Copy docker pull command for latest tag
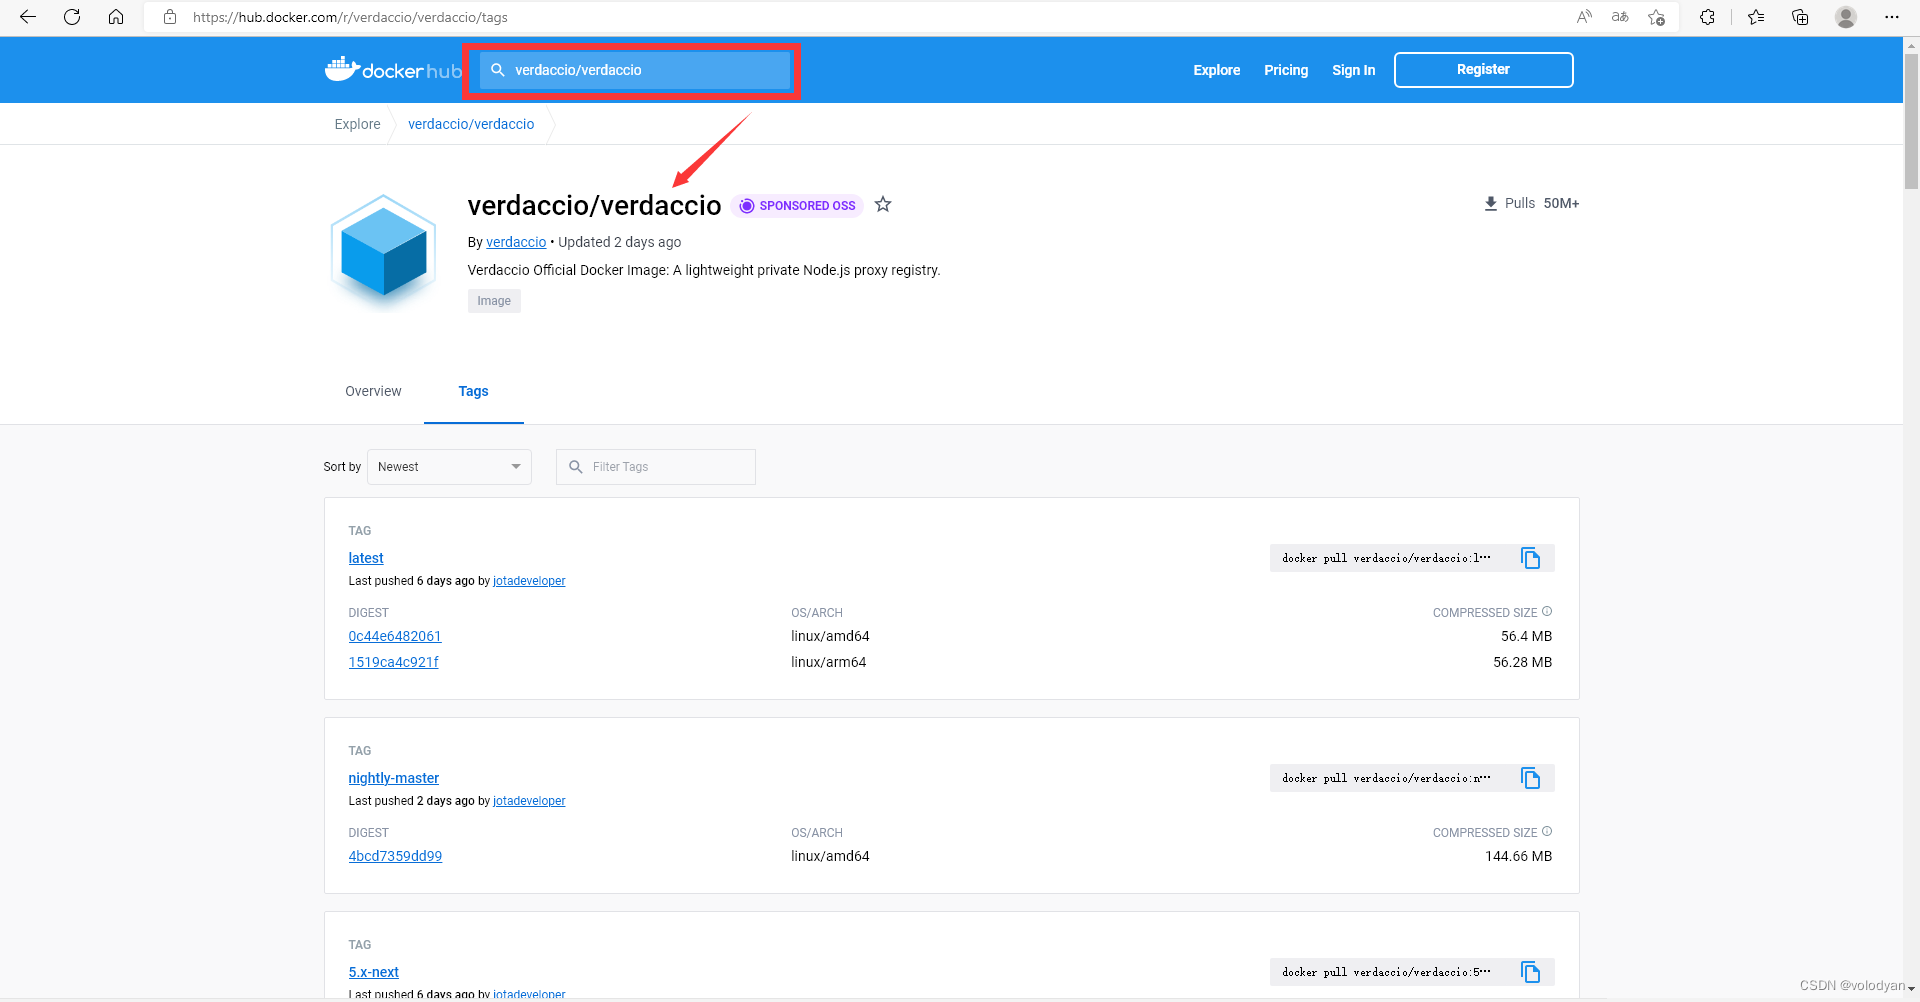The image size is (1920, 1002). [x=1530, y=558]
